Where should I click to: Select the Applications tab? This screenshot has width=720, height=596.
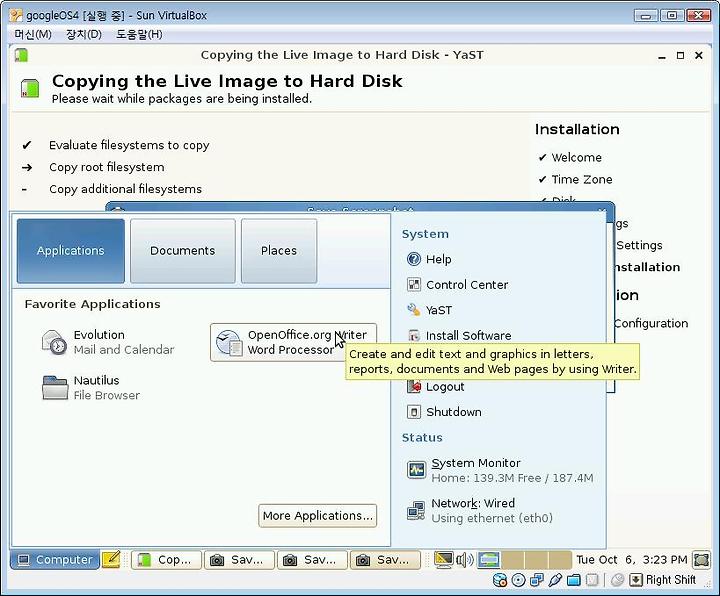[71, 251]
